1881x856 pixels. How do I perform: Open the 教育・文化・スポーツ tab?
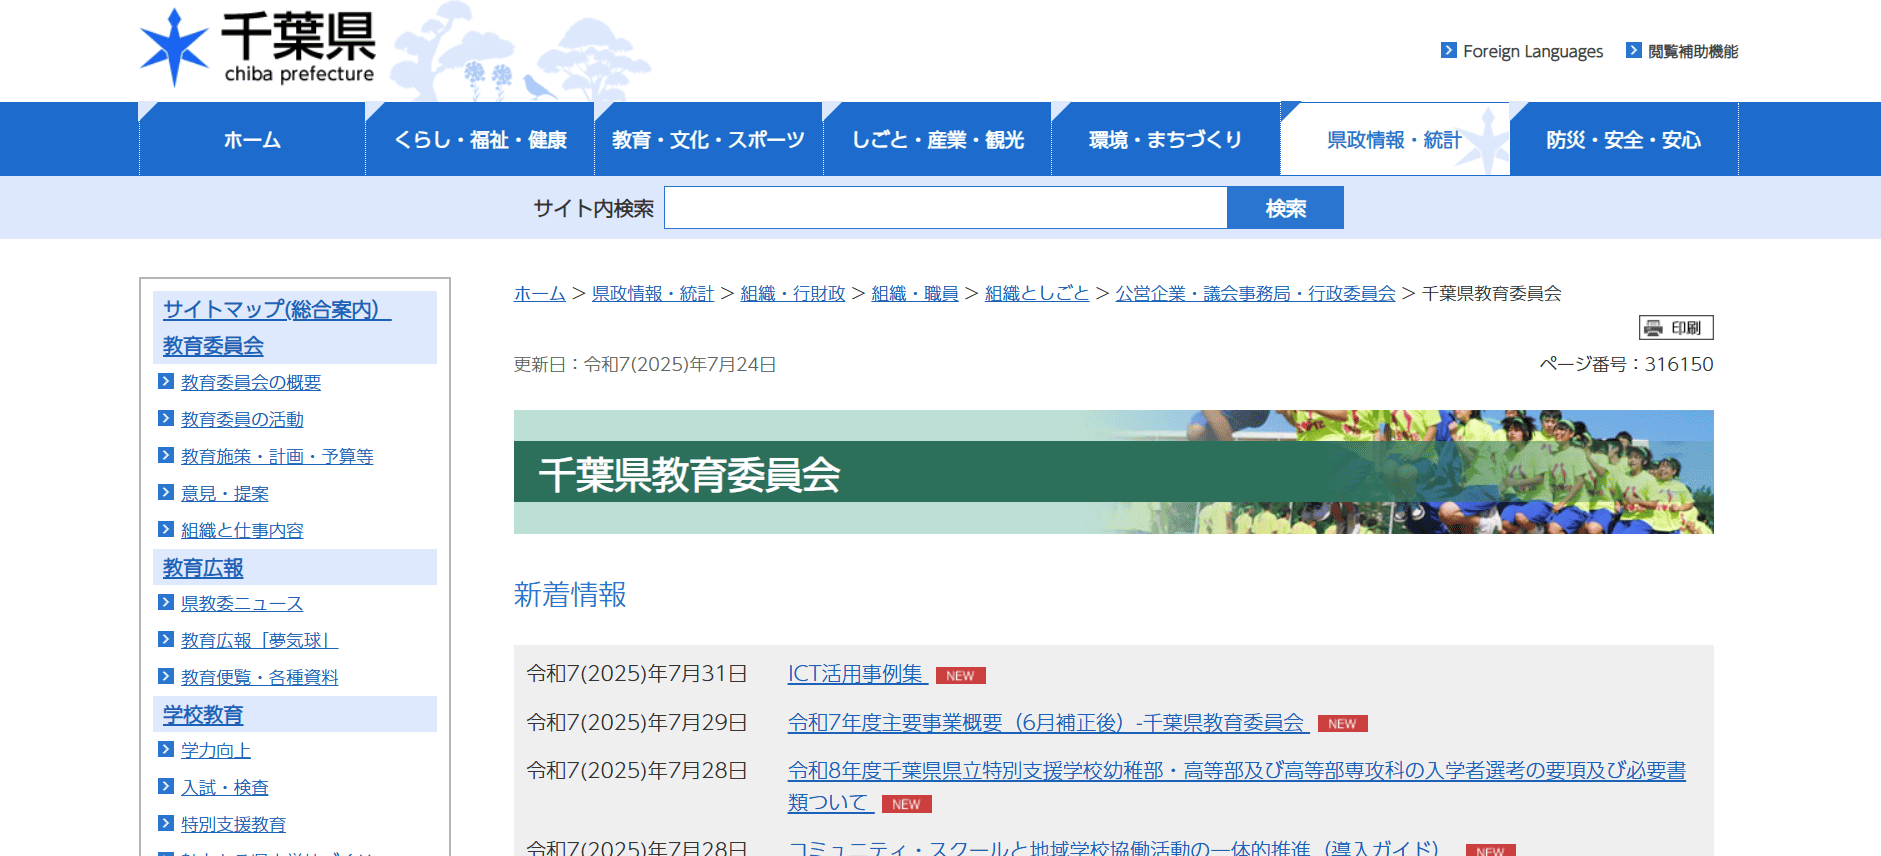click(x=708, y=139)
